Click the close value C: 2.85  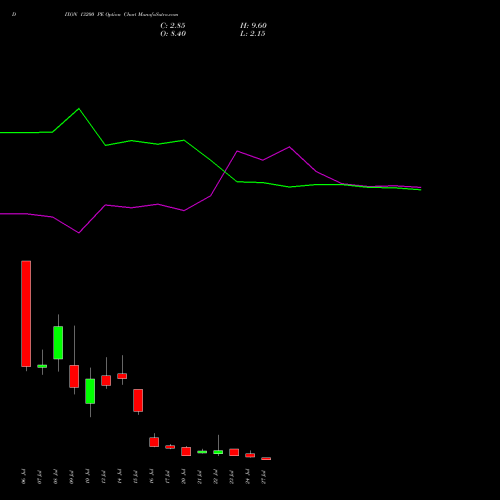[173, 26]
